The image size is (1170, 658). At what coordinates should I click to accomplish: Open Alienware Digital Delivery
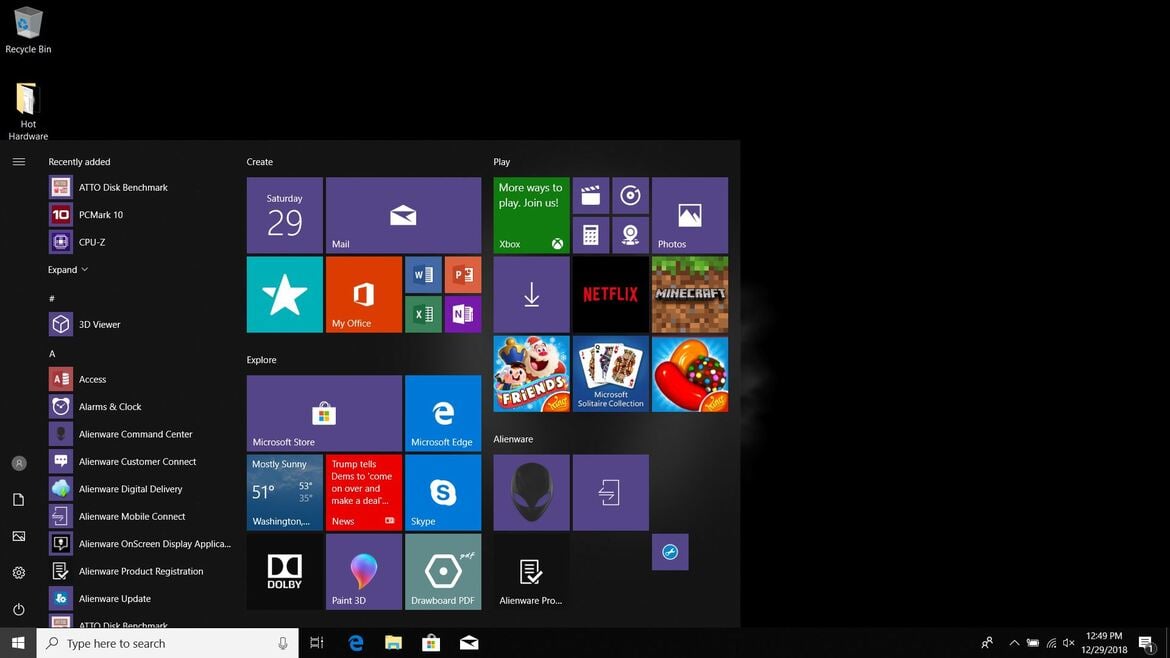click(x=140, y=489)
